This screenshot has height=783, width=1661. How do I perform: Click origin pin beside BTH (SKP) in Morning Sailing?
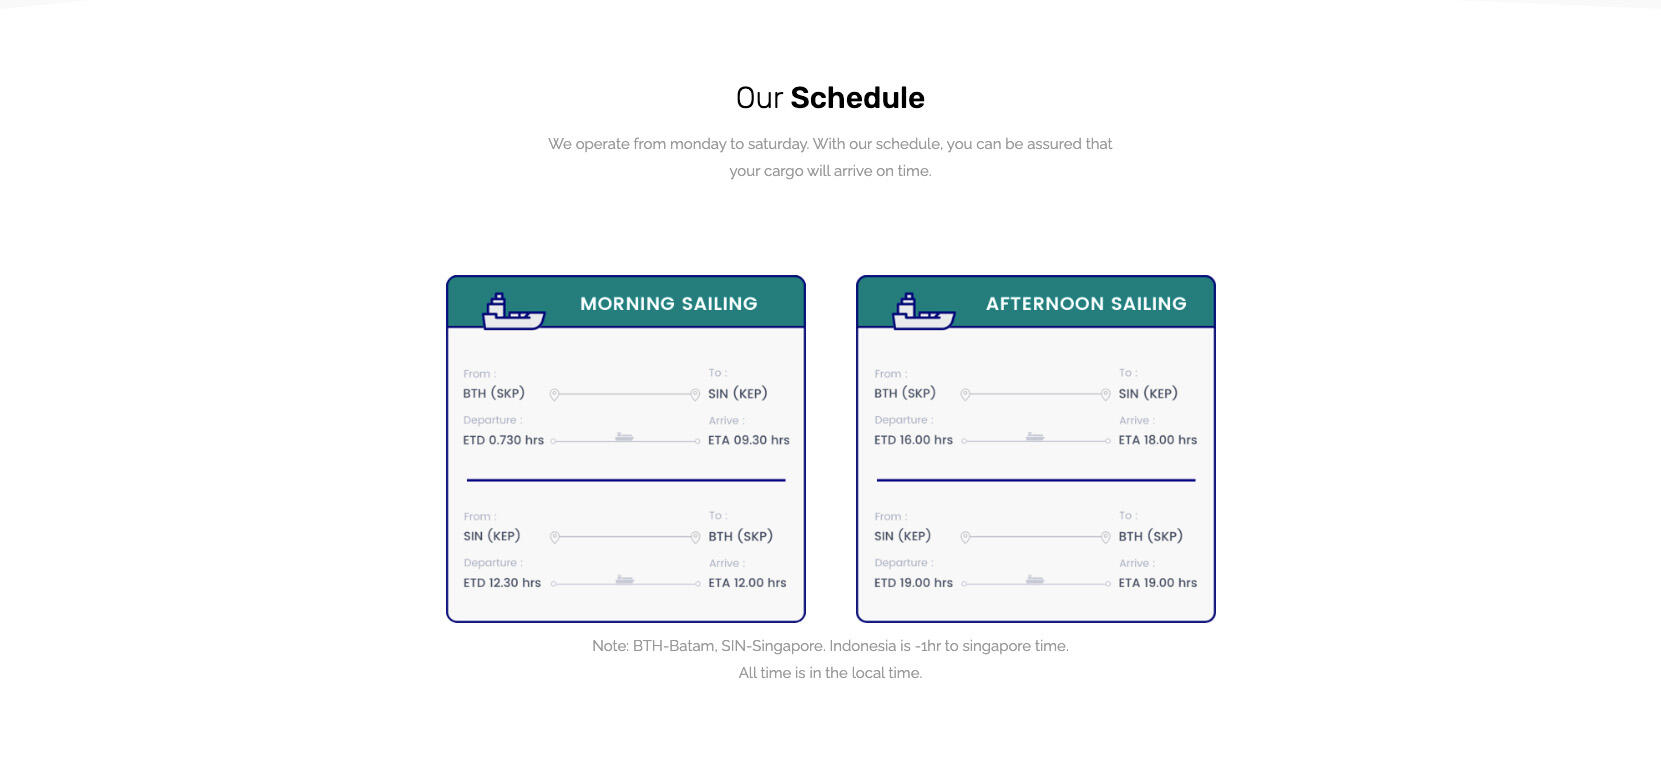(554, 395)
